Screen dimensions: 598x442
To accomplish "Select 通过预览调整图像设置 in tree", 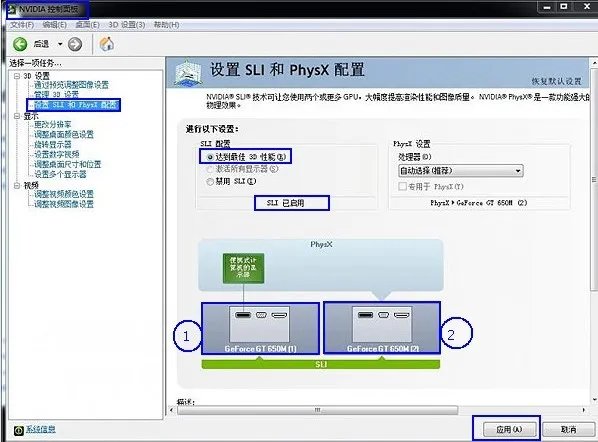I will coord(71,85).
